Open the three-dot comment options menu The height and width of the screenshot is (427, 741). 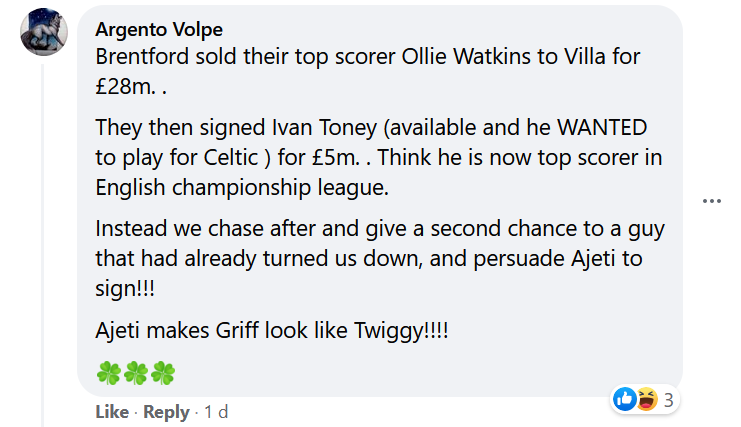tap(711, 201)
